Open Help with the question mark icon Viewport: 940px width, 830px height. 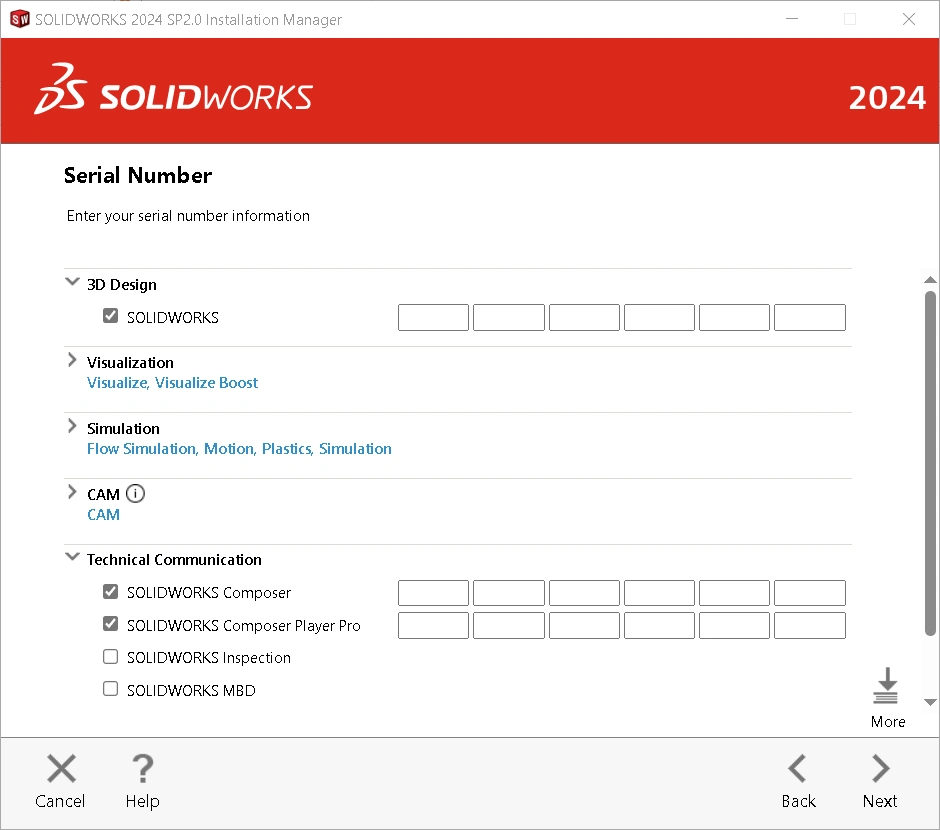(x=143, y=768)
